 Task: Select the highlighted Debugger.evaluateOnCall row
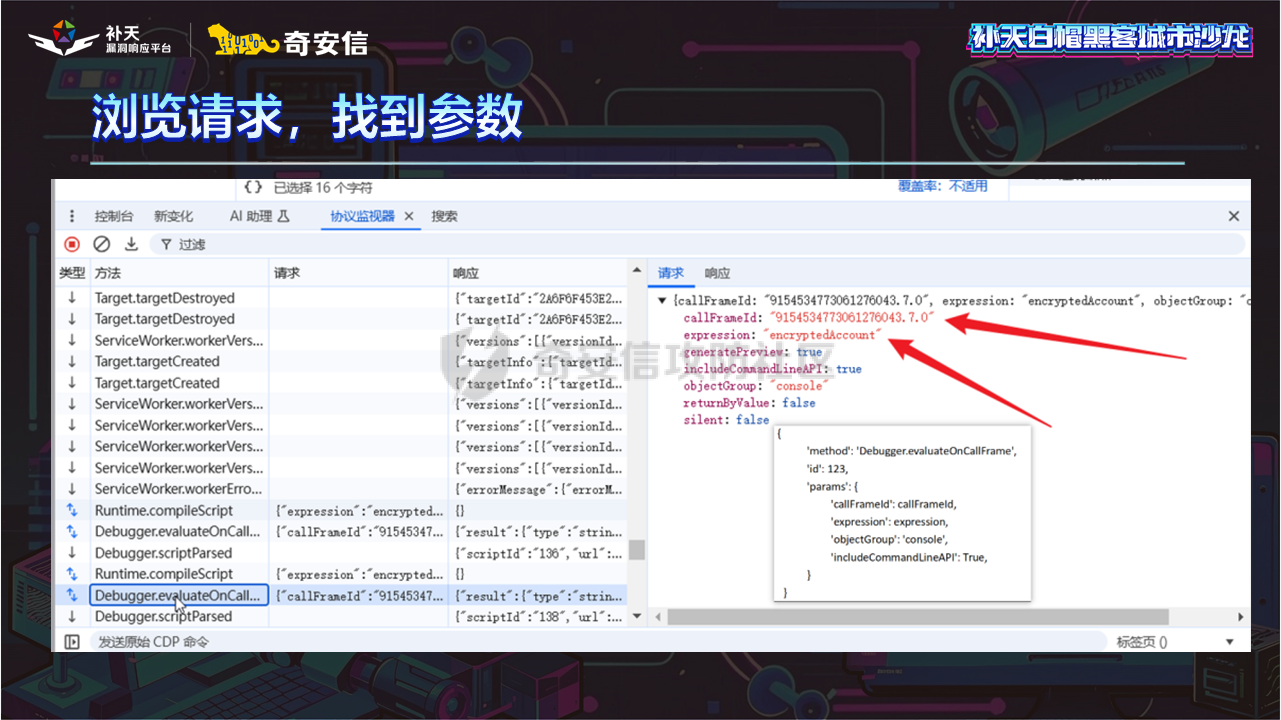341,595
